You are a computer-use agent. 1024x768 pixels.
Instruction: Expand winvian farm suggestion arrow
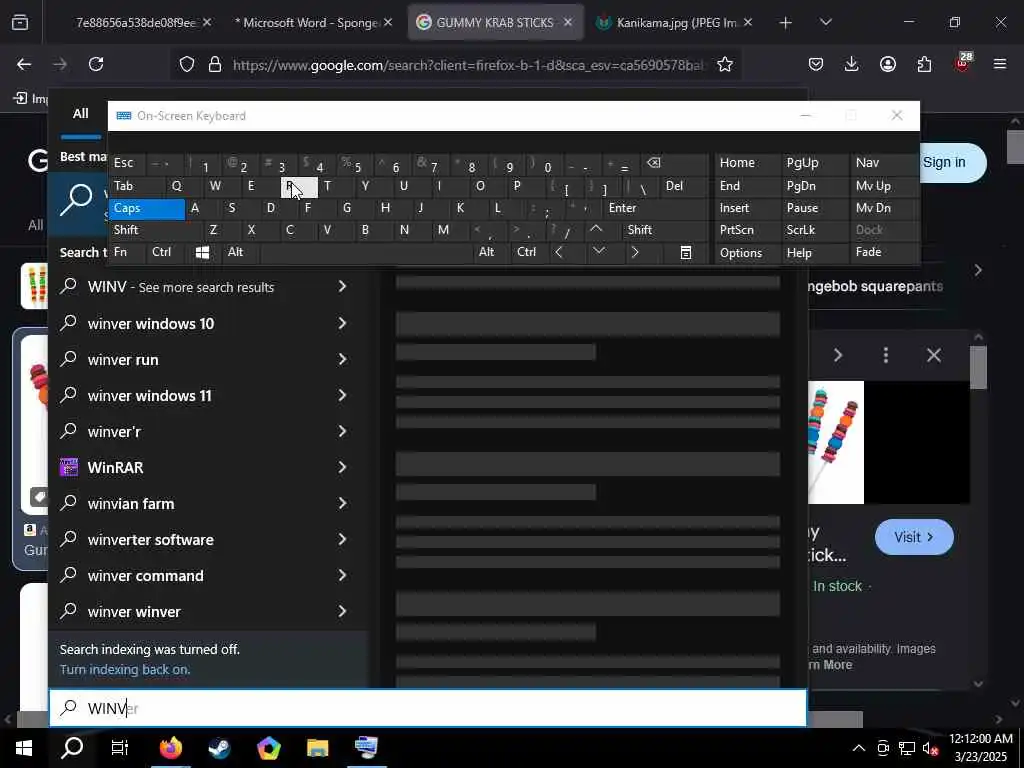pos(342,503)
